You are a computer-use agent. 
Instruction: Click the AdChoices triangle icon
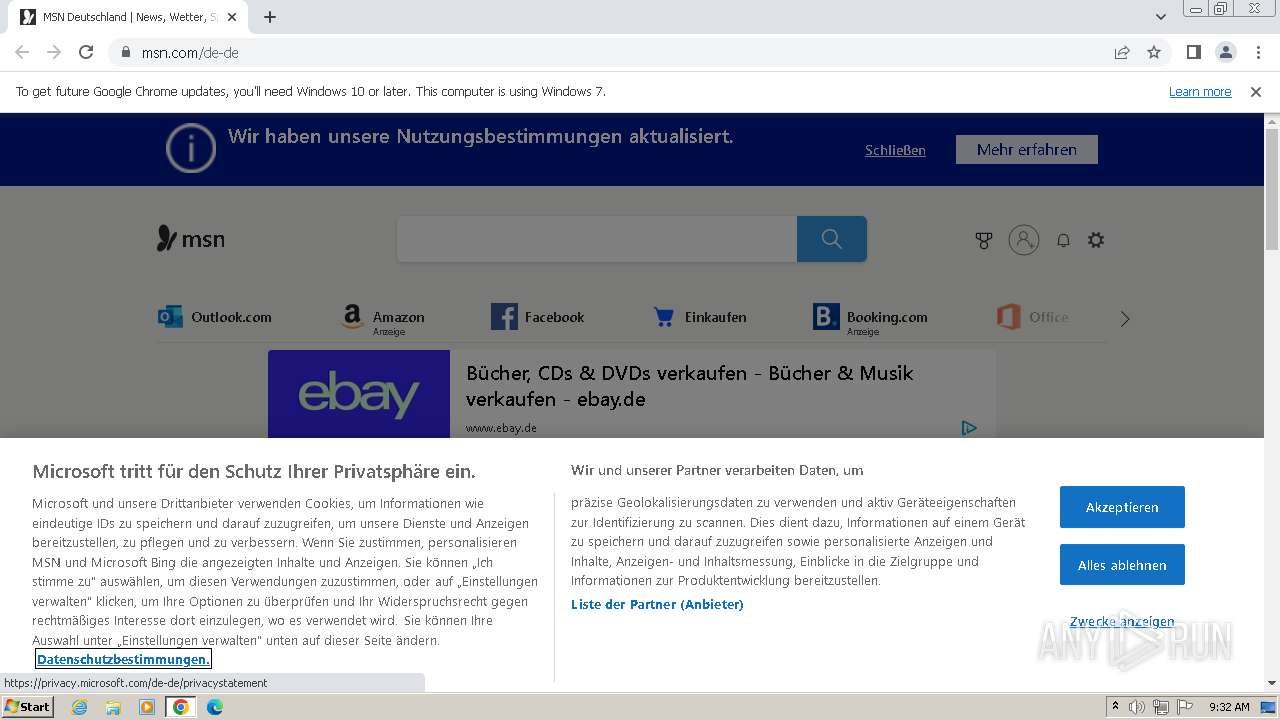pyautogui.click(x=969, y=428)
